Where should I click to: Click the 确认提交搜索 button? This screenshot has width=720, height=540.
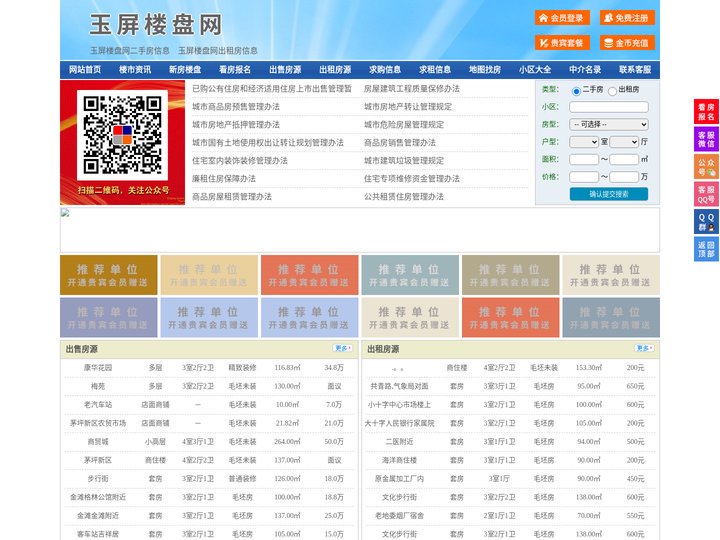click(x=609, y=194)
